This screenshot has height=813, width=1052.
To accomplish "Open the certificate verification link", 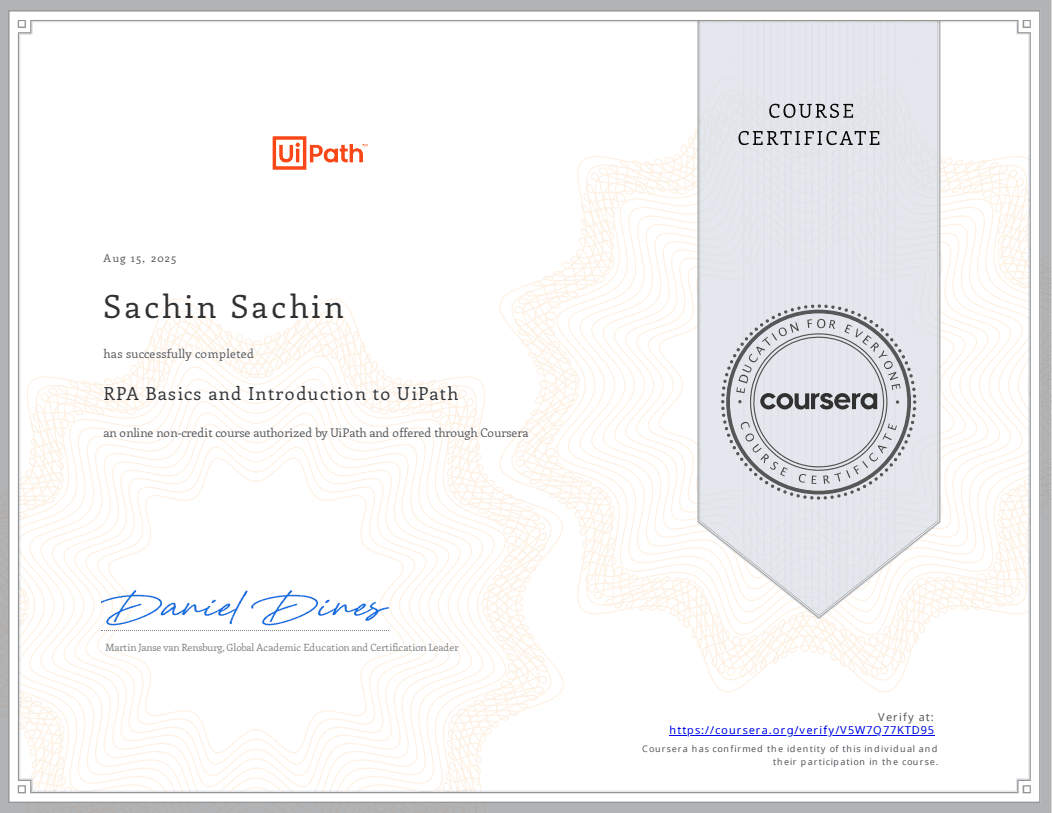I will pyautogui.click(x=800, y=730).
